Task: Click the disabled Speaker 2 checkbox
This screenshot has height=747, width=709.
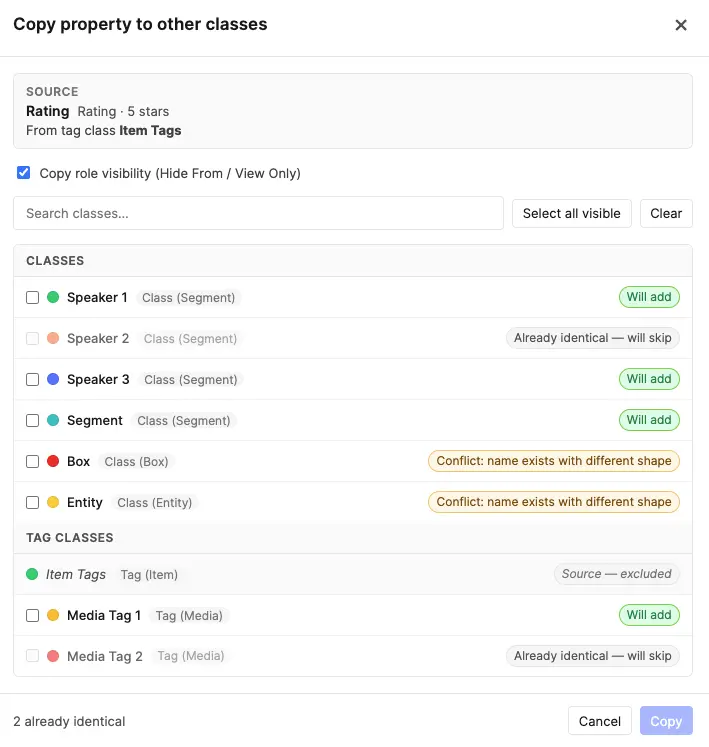Action: click(x=32, y=339)
